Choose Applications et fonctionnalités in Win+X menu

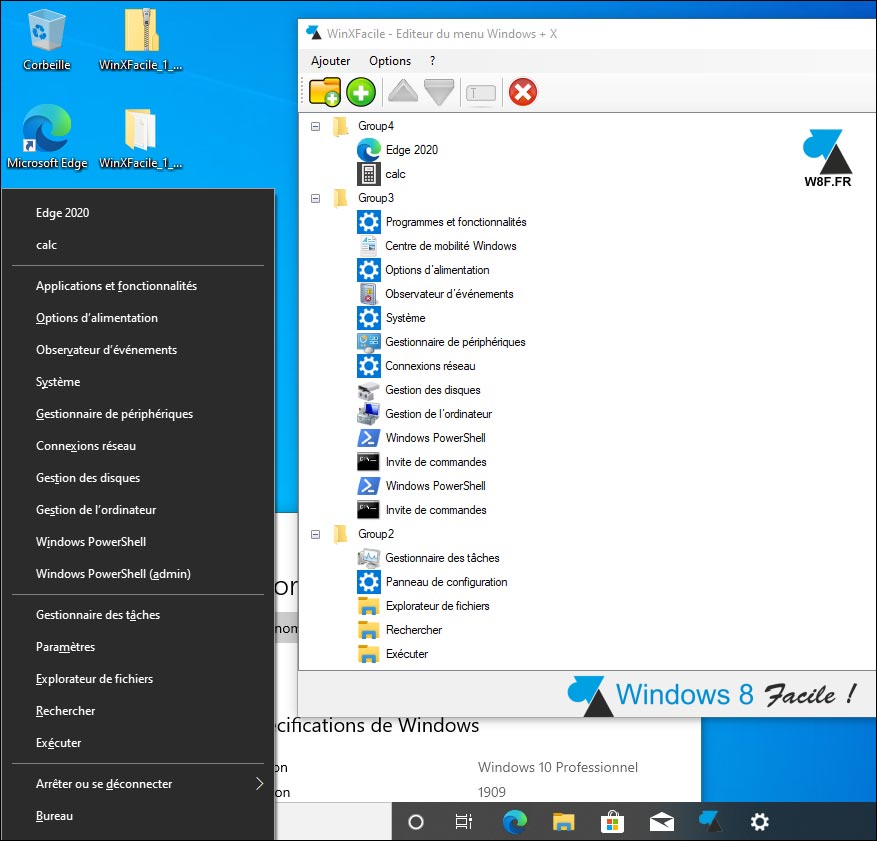coord(138,286)
